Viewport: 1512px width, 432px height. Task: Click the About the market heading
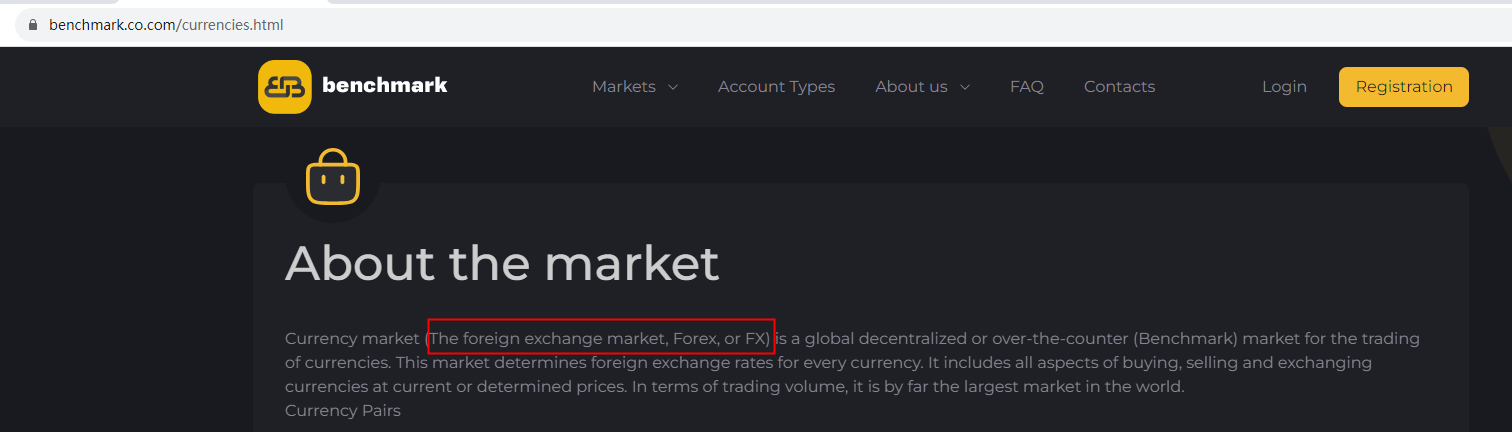click(x=502, y=264)
